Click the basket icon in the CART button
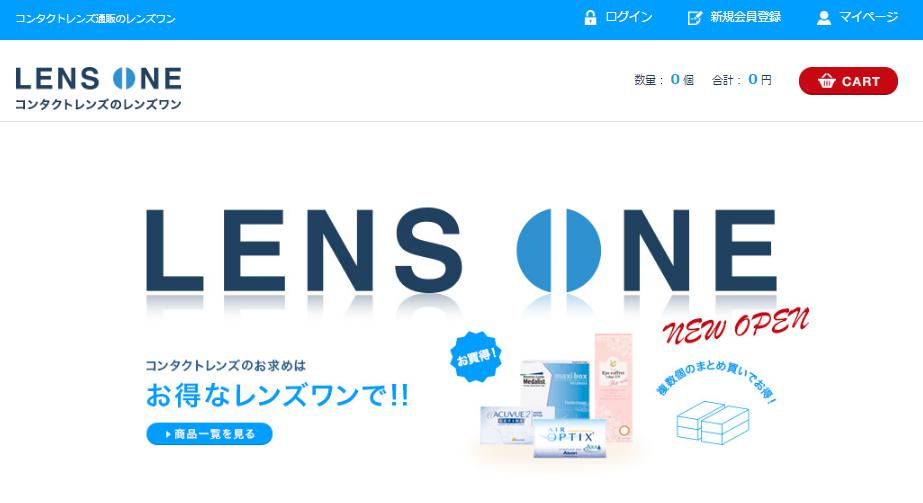 pyautogui.click(x=826, y=81)
